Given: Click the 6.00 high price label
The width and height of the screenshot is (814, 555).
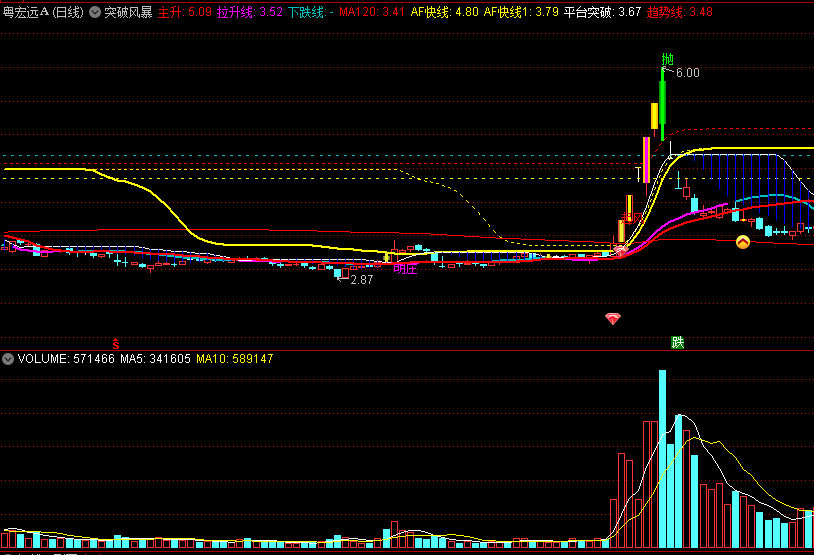Looking at the screenshot, I should (687, 73).
